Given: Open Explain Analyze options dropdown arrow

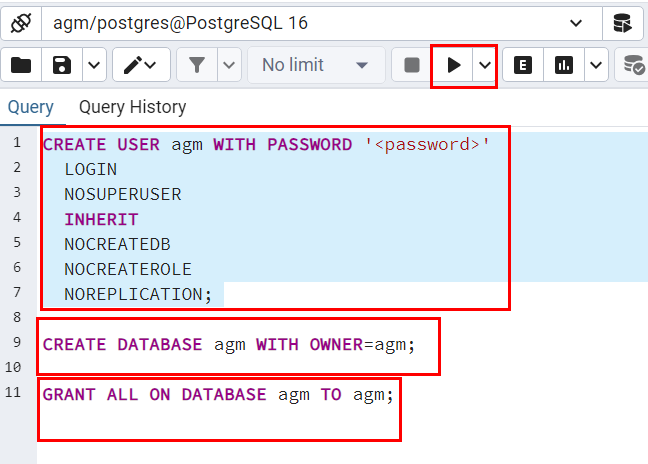Looking at the screenshot, I should coord(596,65).
